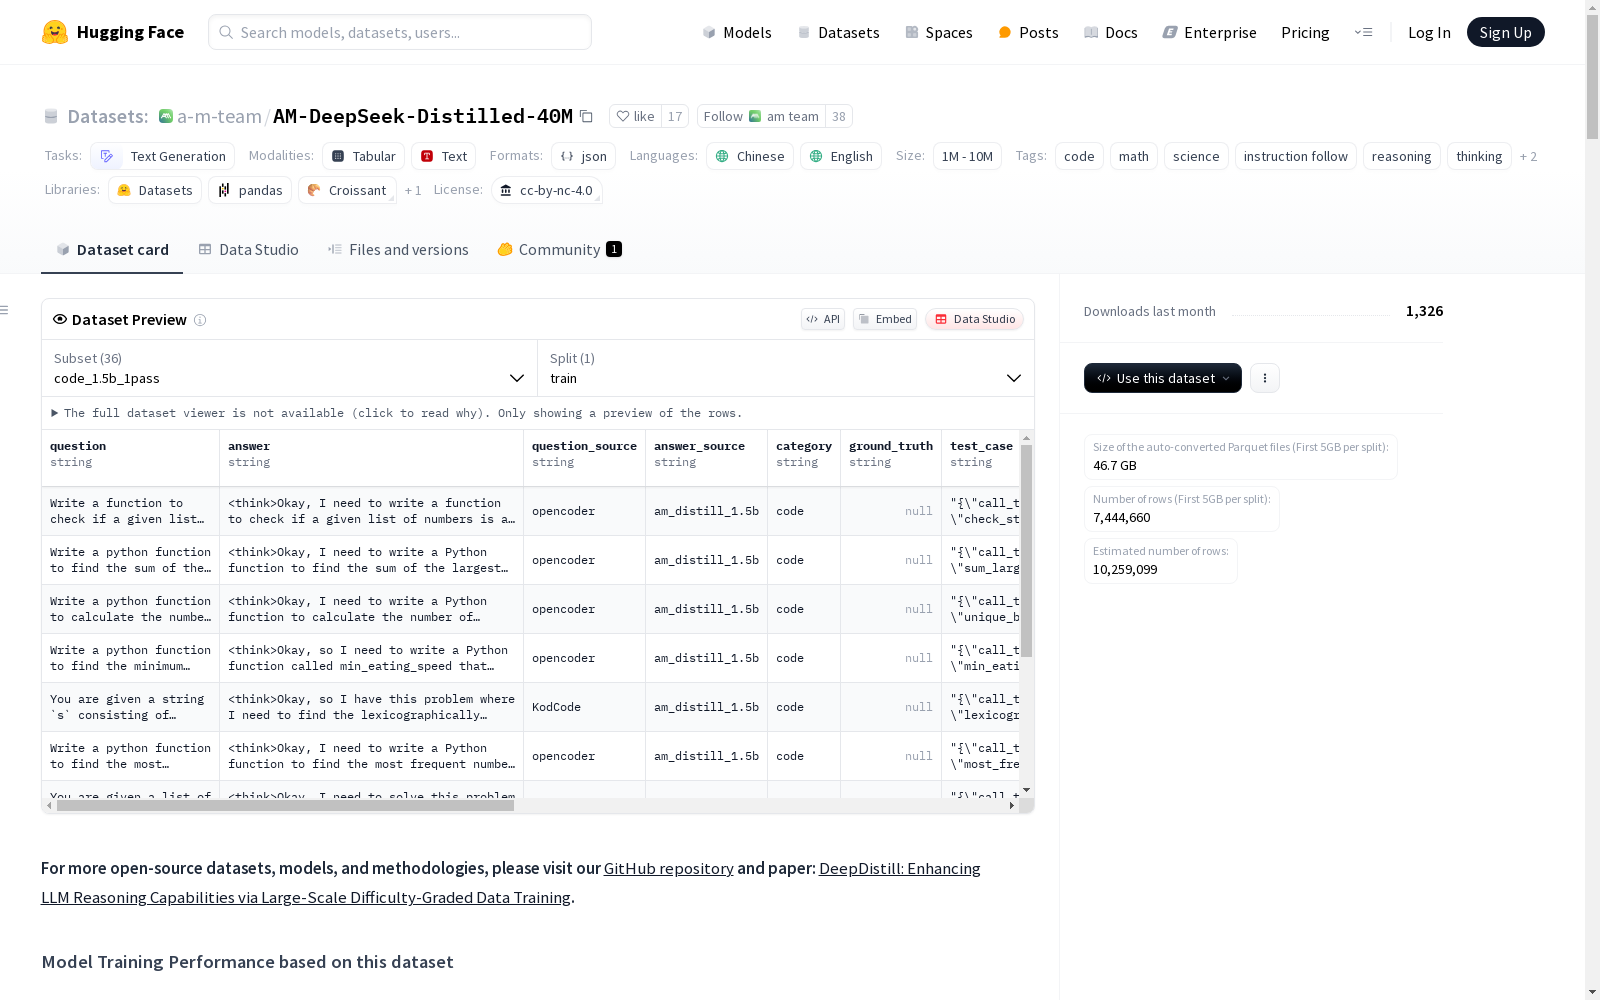Select the Tabular modality tag
The height and width of the screenshot is (1000, 1600).
point(364,156)
